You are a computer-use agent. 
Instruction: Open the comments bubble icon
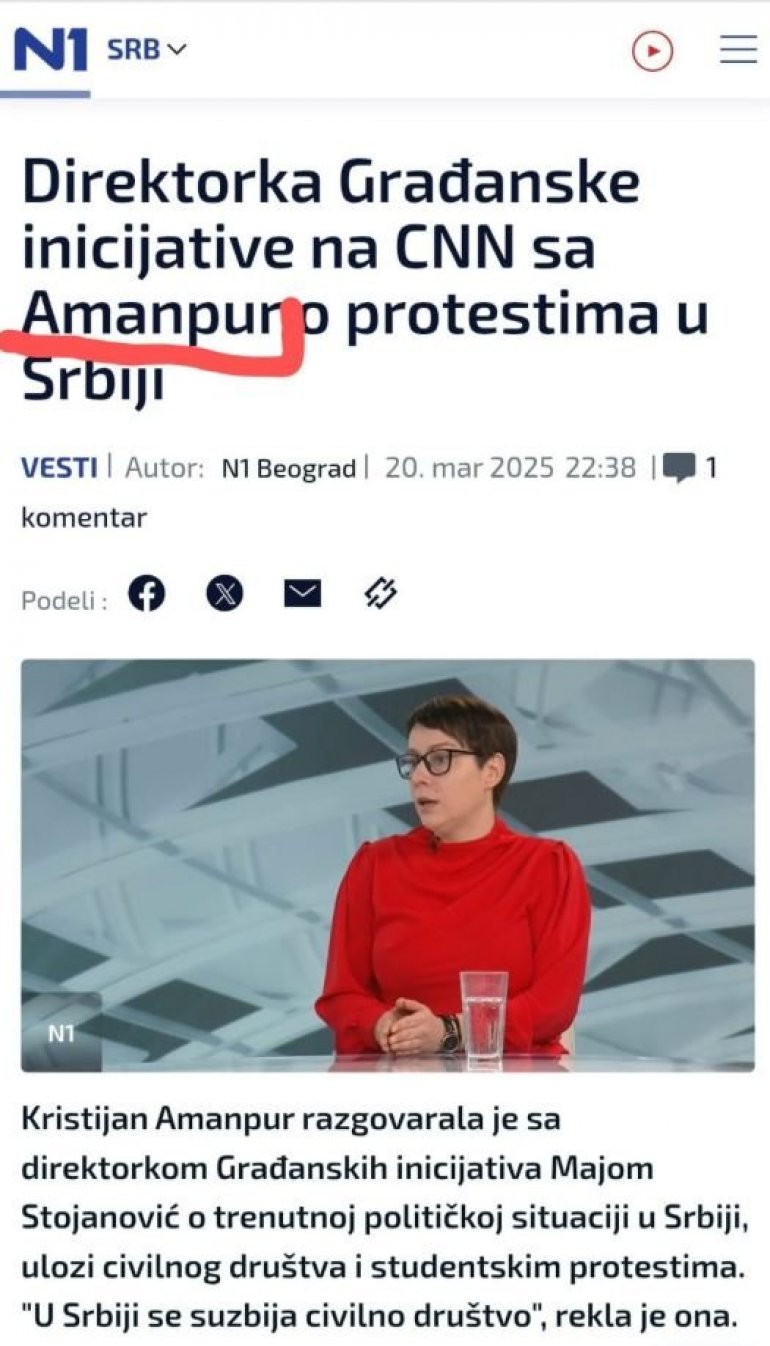click(680, 469)
